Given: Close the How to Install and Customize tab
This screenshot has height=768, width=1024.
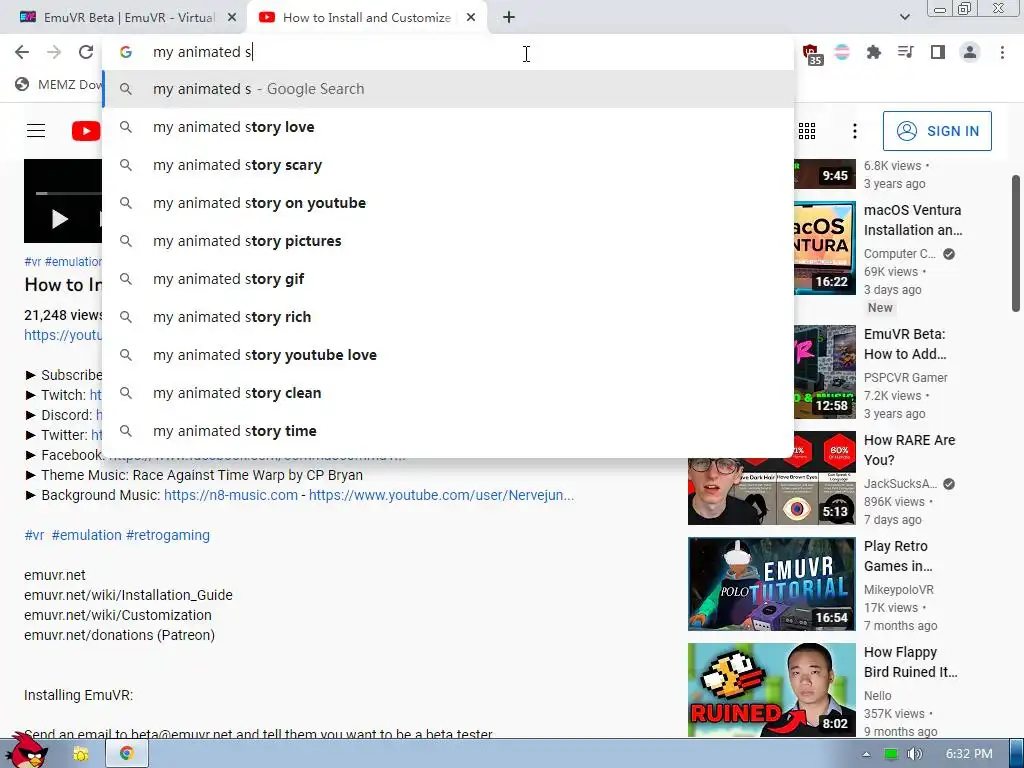Looking at the screenshot, I should click(471, 18).
